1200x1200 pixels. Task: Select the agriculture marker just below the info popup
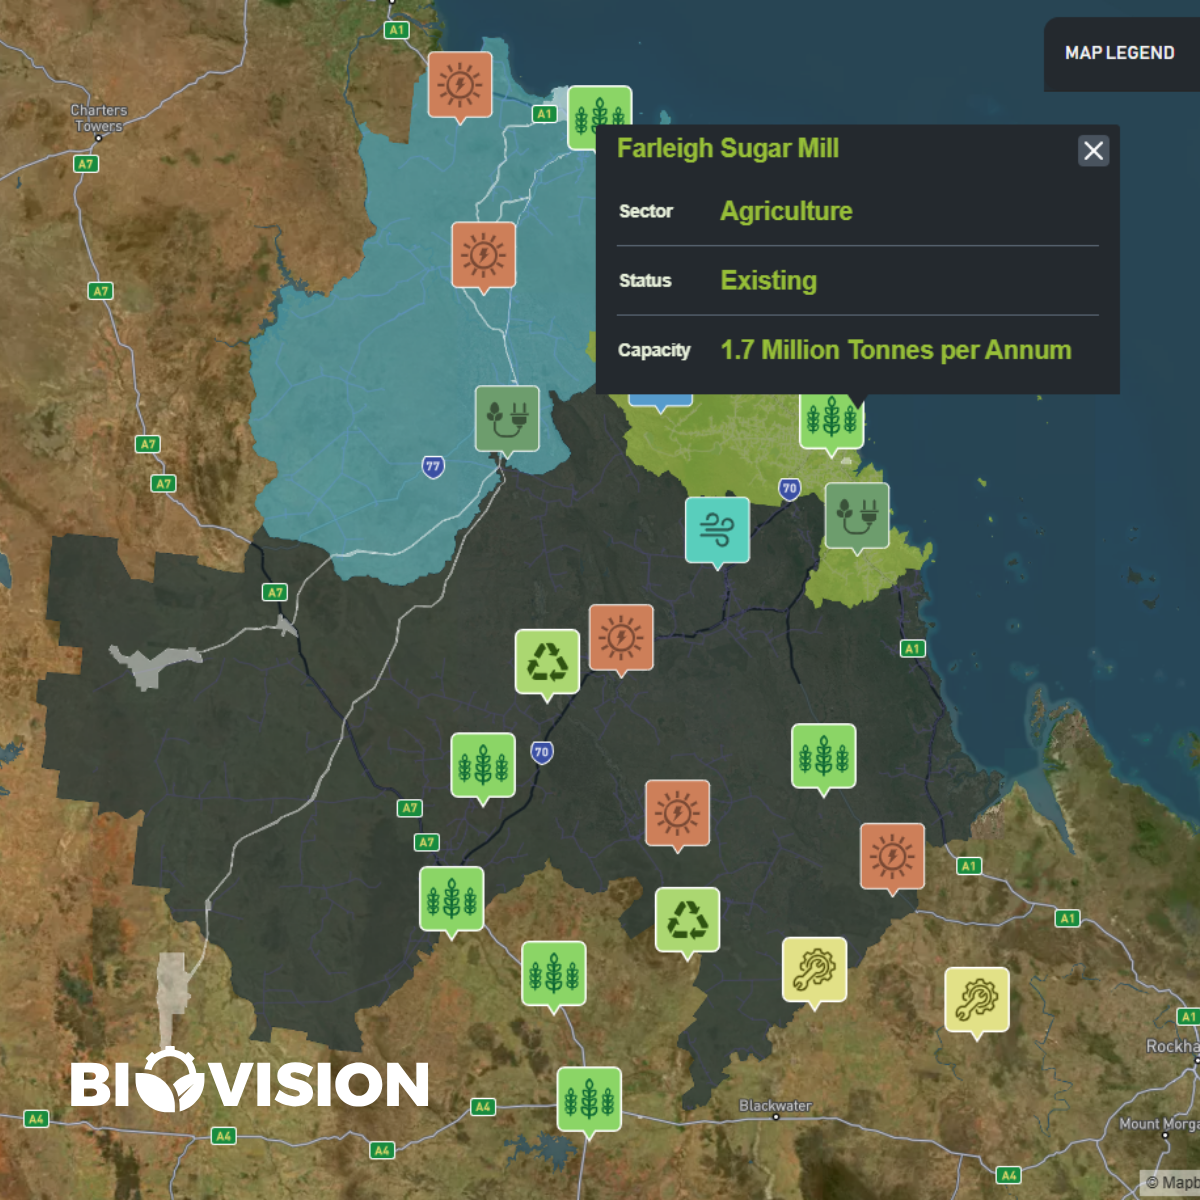pos(830,422)
